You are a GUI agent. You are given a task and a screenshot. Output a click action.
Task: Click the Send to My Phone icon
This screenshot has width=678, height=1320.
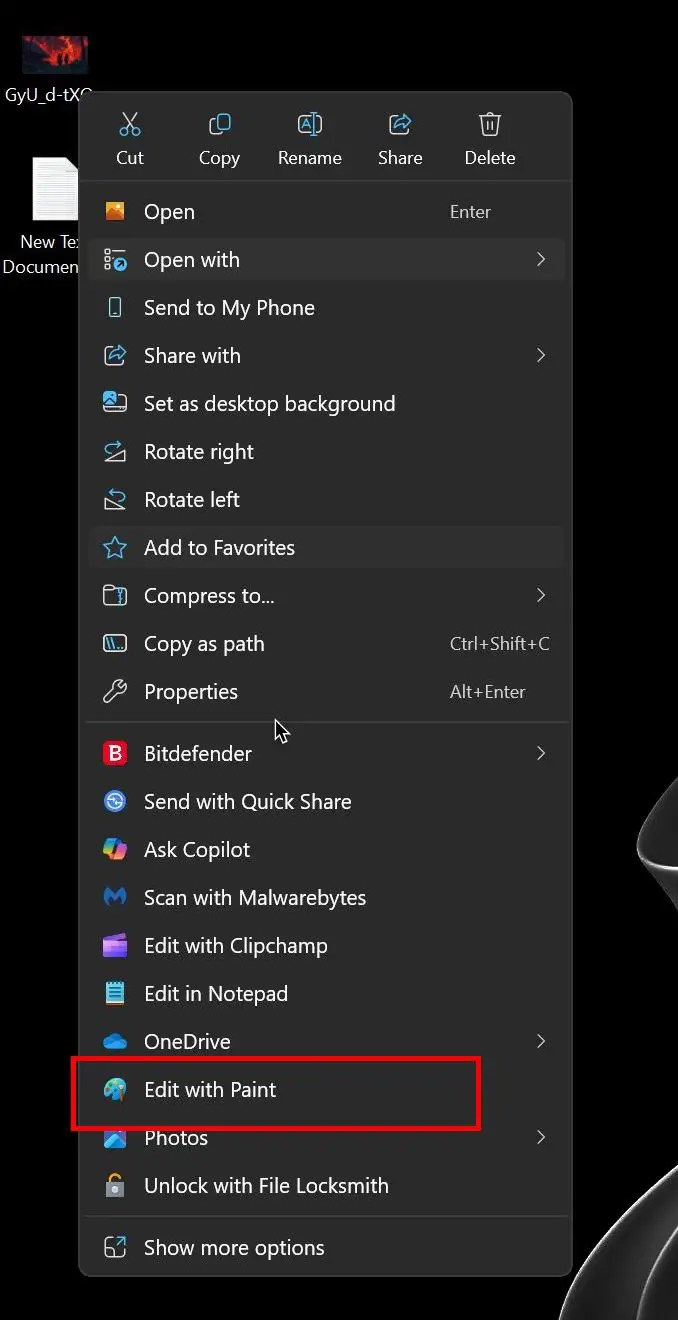[x=115, y=308]
